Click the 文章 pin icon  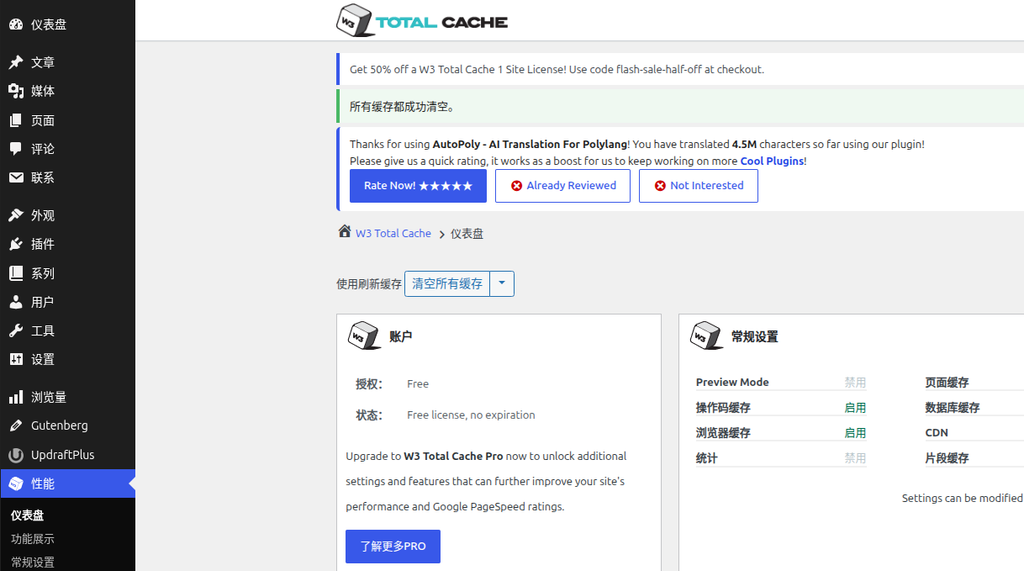[16, 62]
